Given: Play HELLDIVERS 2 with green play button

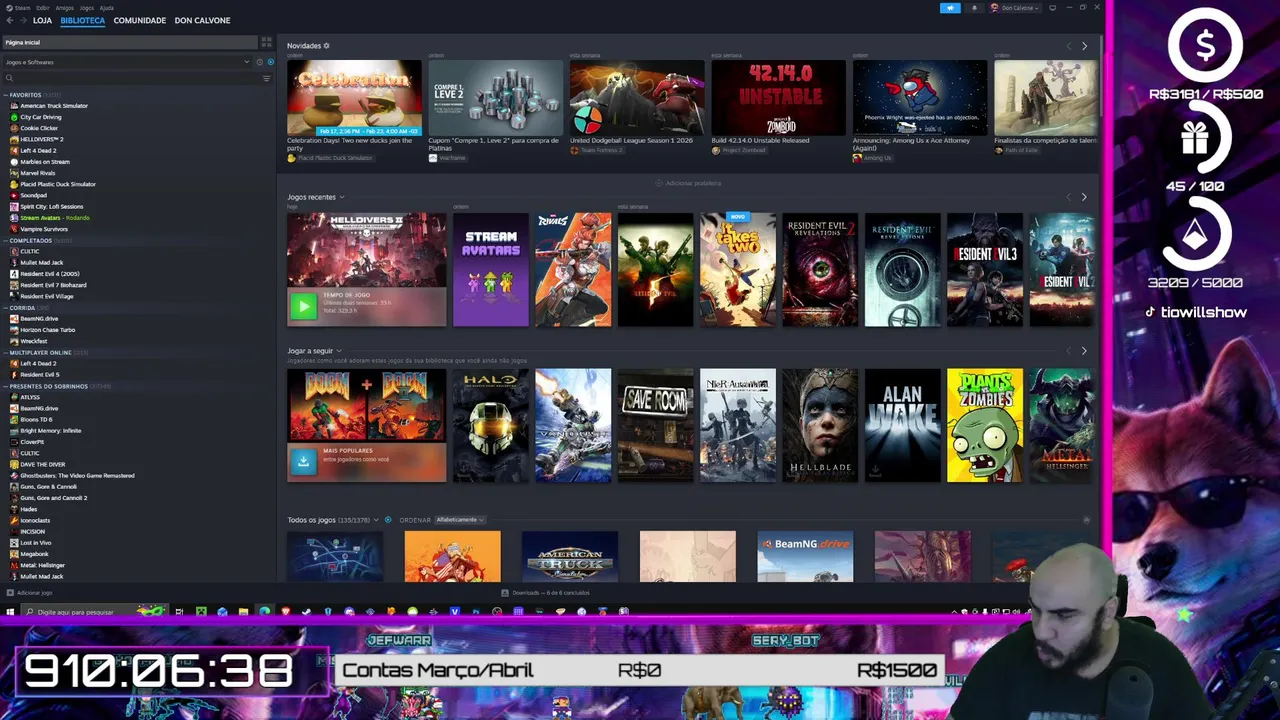Looking at the screenshot, I should coord(303,306).
